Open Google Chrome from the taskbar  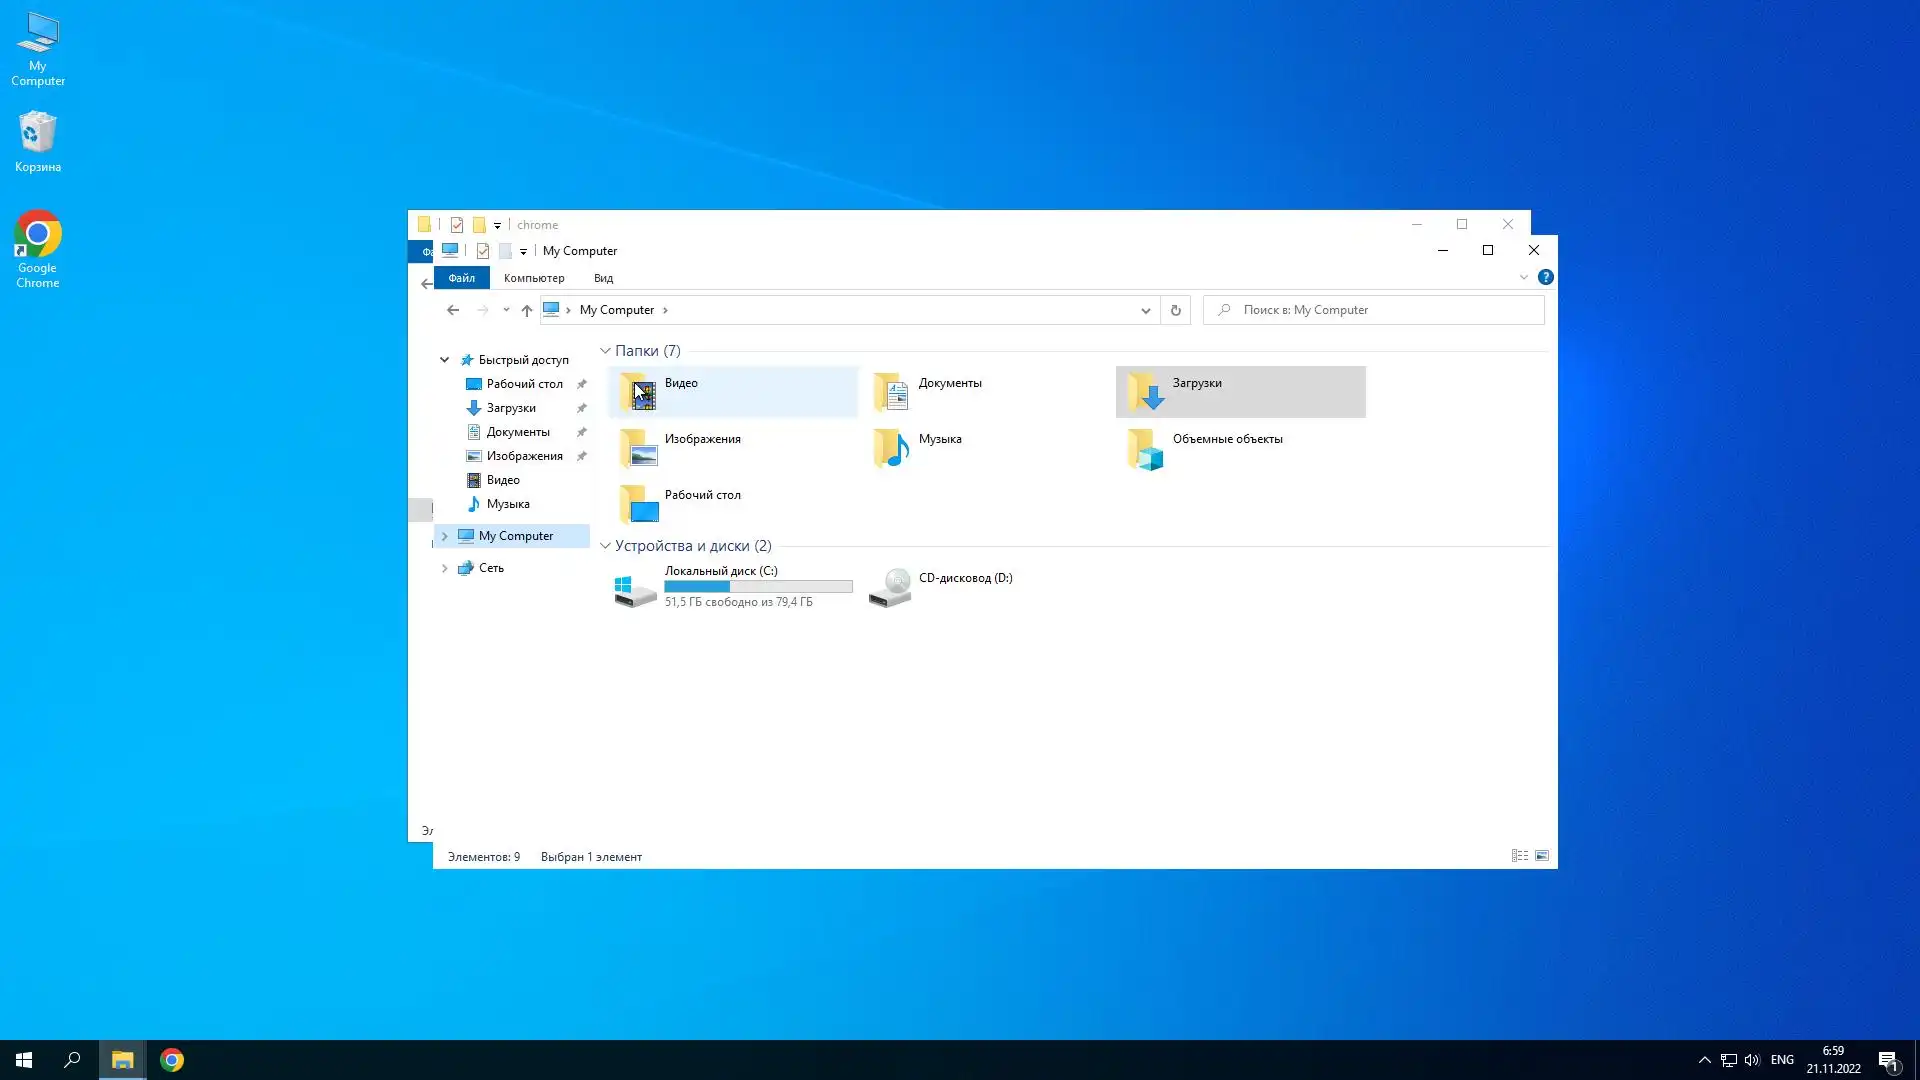[x=172, y=1060]
